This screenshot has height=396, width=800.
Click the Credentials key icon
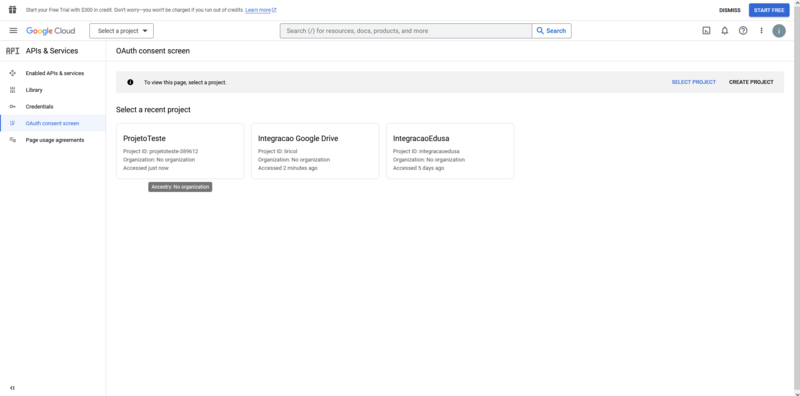(12, 107)
